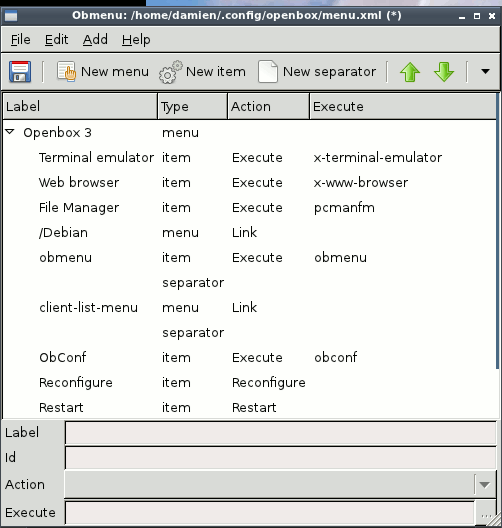Close the Obmenu window
Image resolution: width=502 pixels, height=528 pixels.
(x=492, y=16)
